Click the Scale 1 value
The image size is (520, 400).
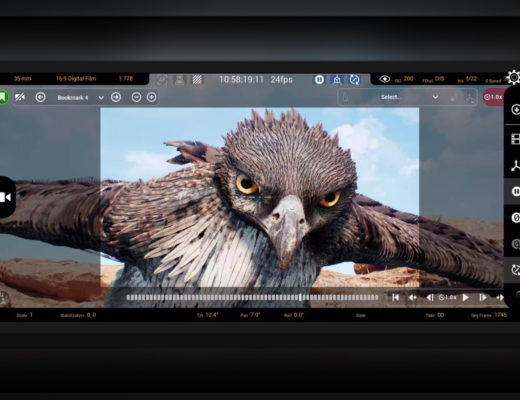[x=24, y=315]
